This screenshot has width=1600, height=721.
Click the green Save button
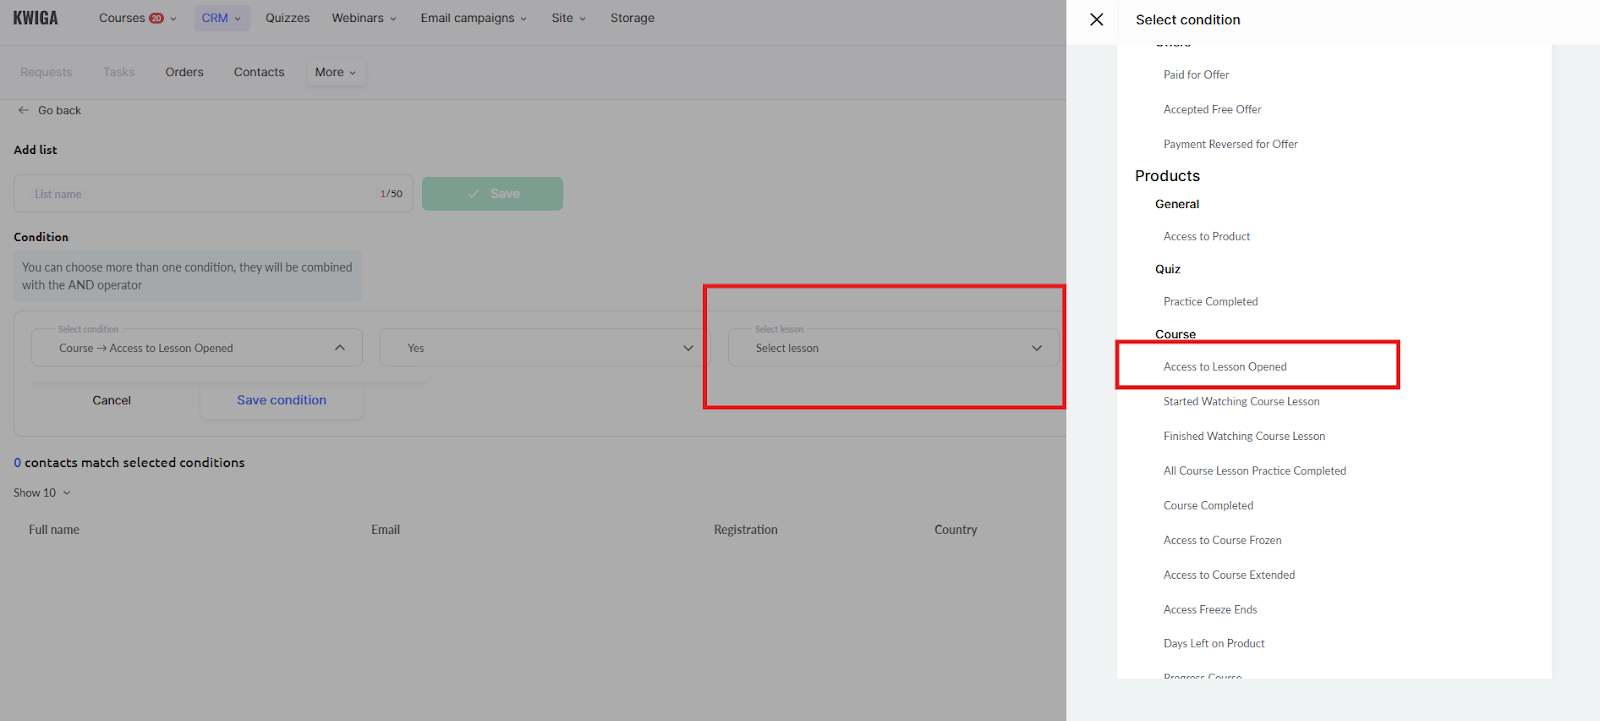(492, 194)
